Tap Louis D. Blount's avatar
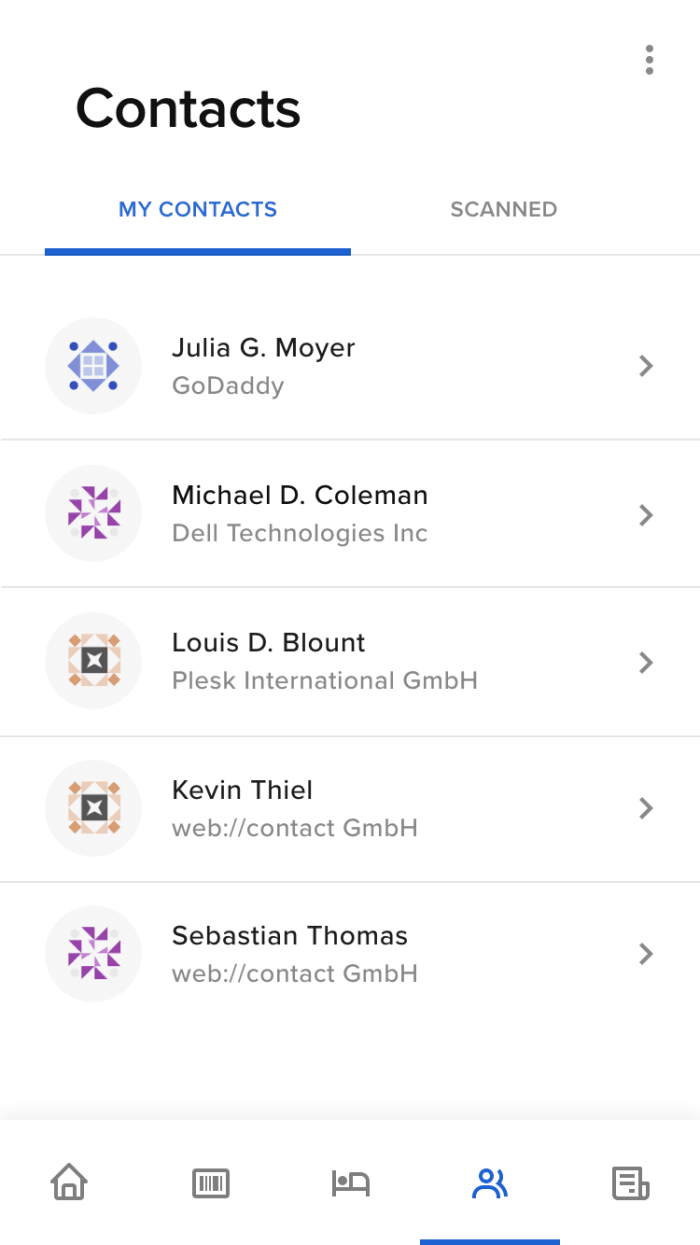Screen dimensions: 700x1245 pyautogui.click(x=93, y=661)
